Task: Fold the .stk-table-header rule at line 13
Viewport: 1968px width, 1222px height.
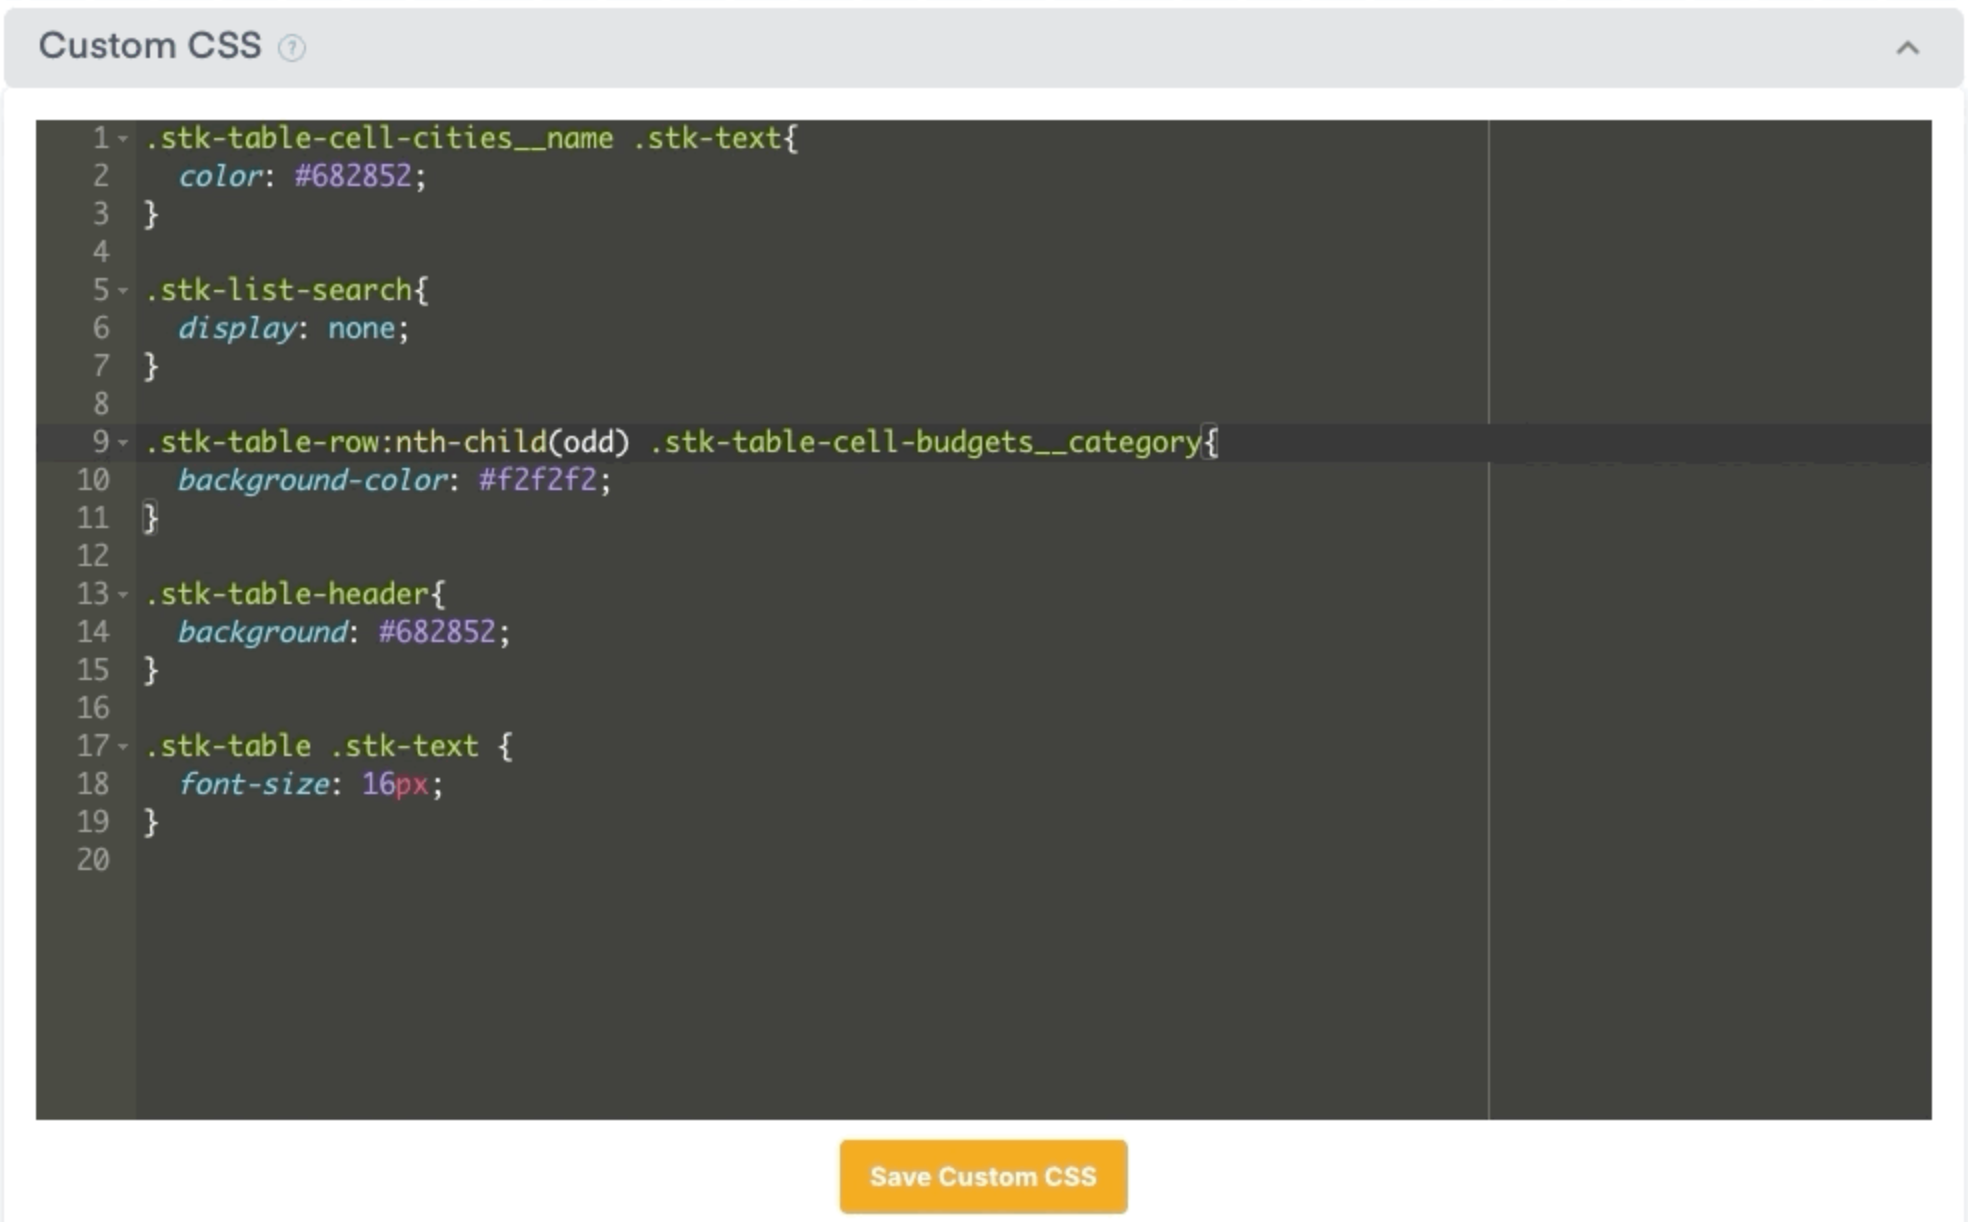Action: (x=123, y=594)
